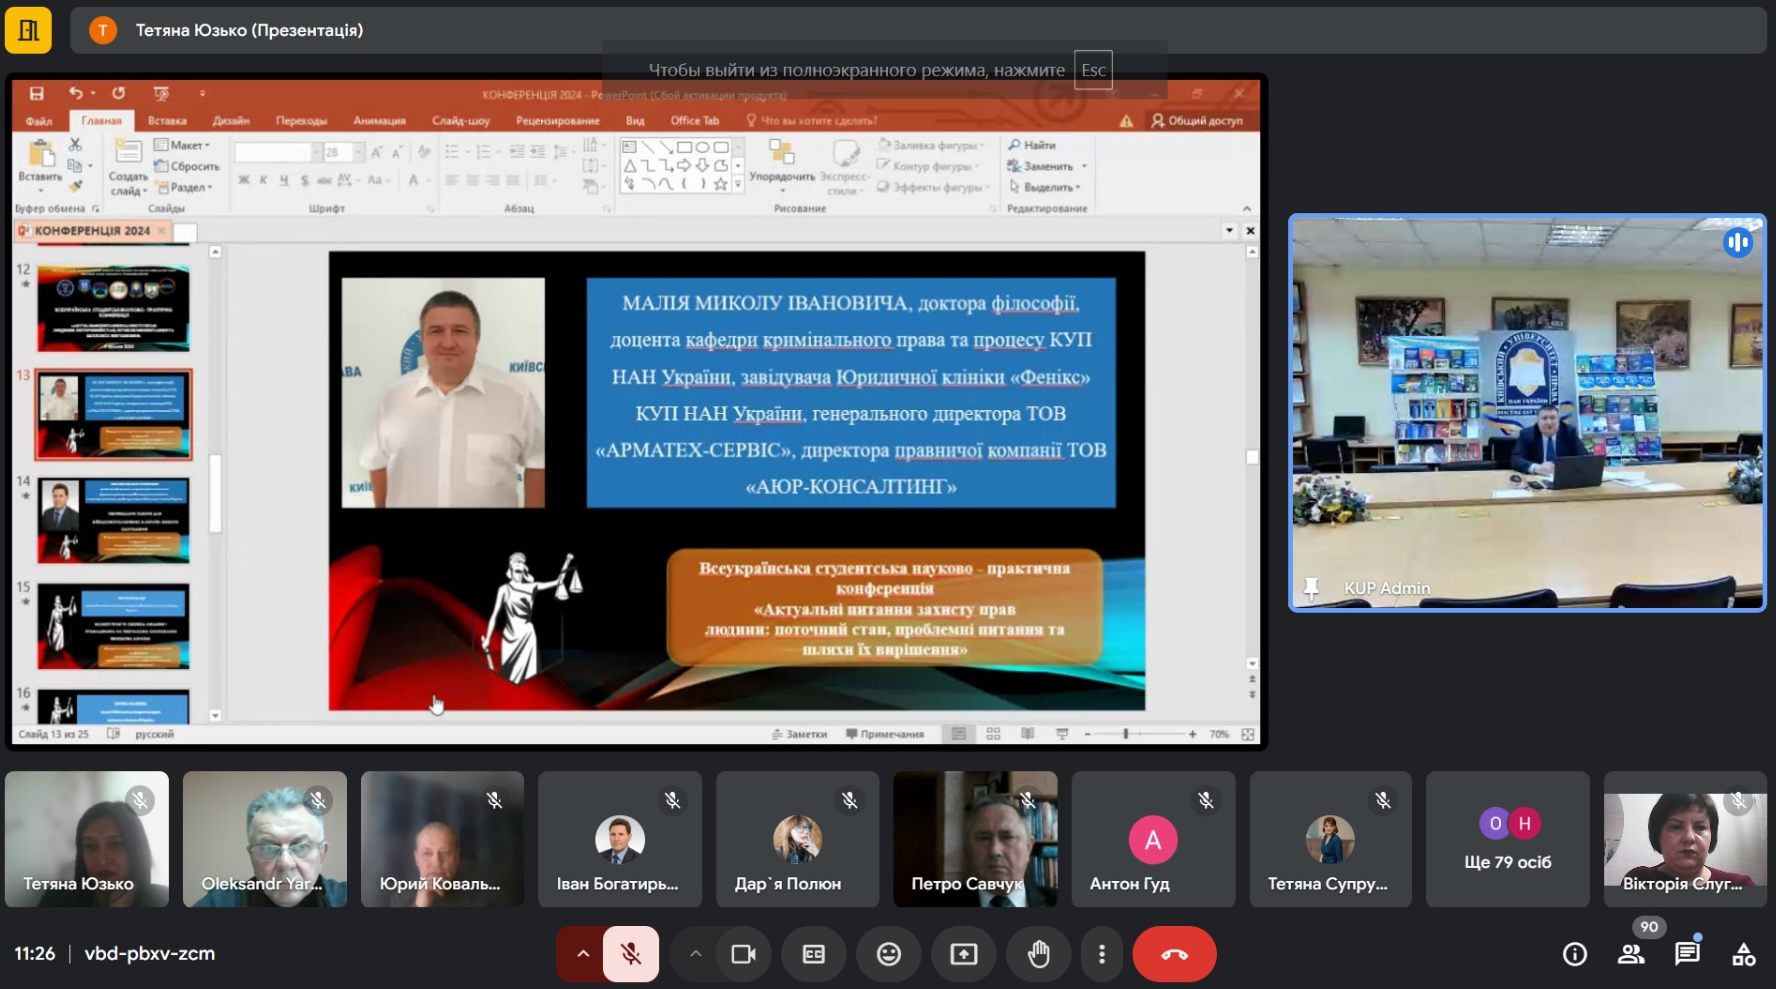Click the 'Ще 79 осіб' participants tile
The width and height of the screenshot is (1776, 989).
click(x=1507, y=840)
